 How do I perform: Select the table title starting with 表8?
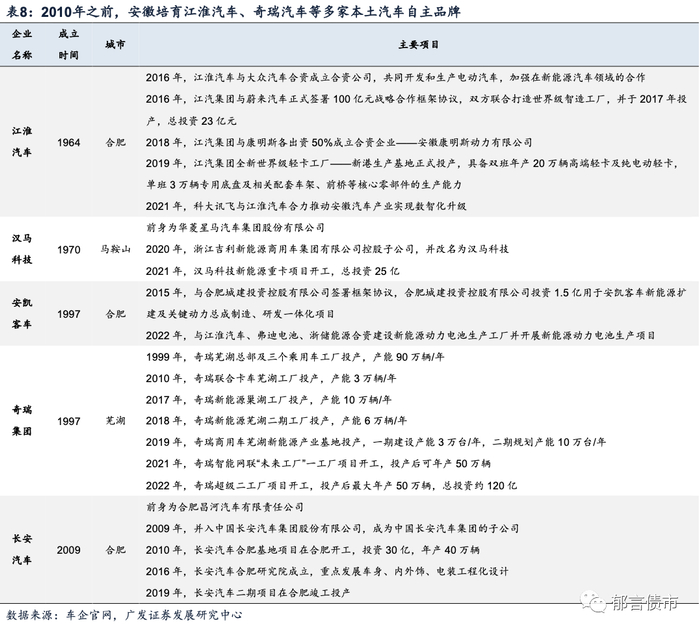(233, 11)
